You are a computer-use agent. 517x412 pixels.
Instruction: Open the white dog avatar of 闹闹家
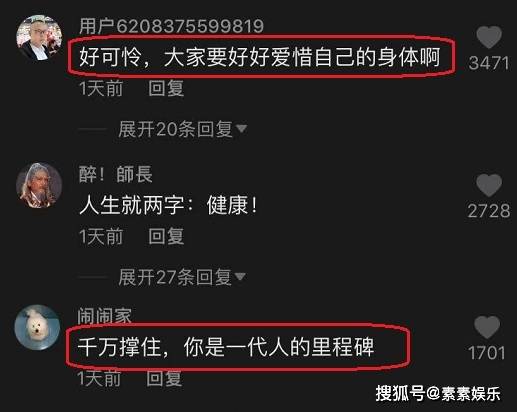(x=37, y=327)
